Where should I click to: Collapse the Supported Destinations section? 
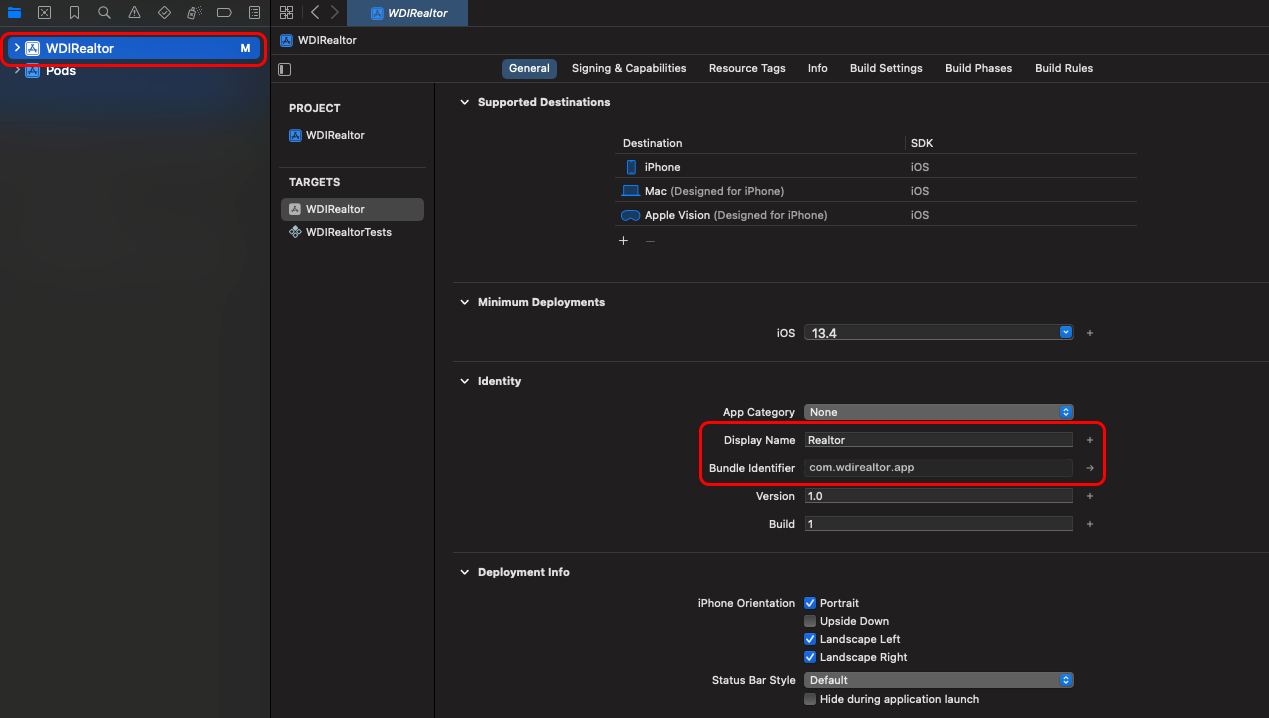pos(464,102)
